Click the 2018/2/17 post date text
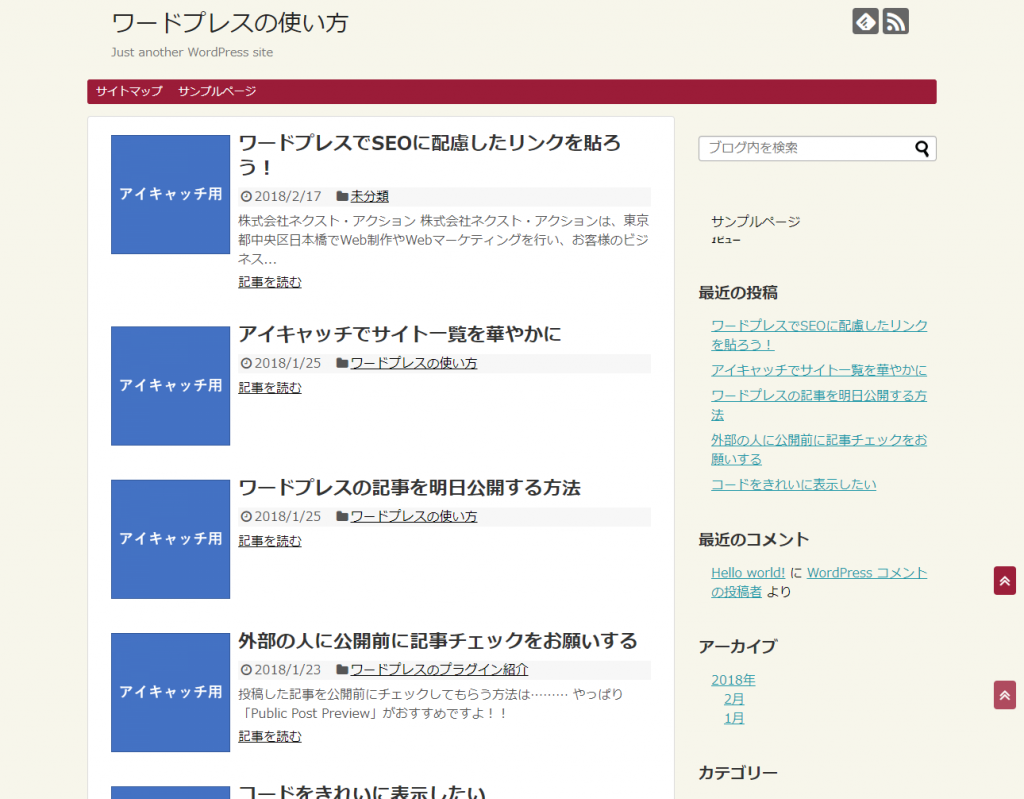 (287, 196)
